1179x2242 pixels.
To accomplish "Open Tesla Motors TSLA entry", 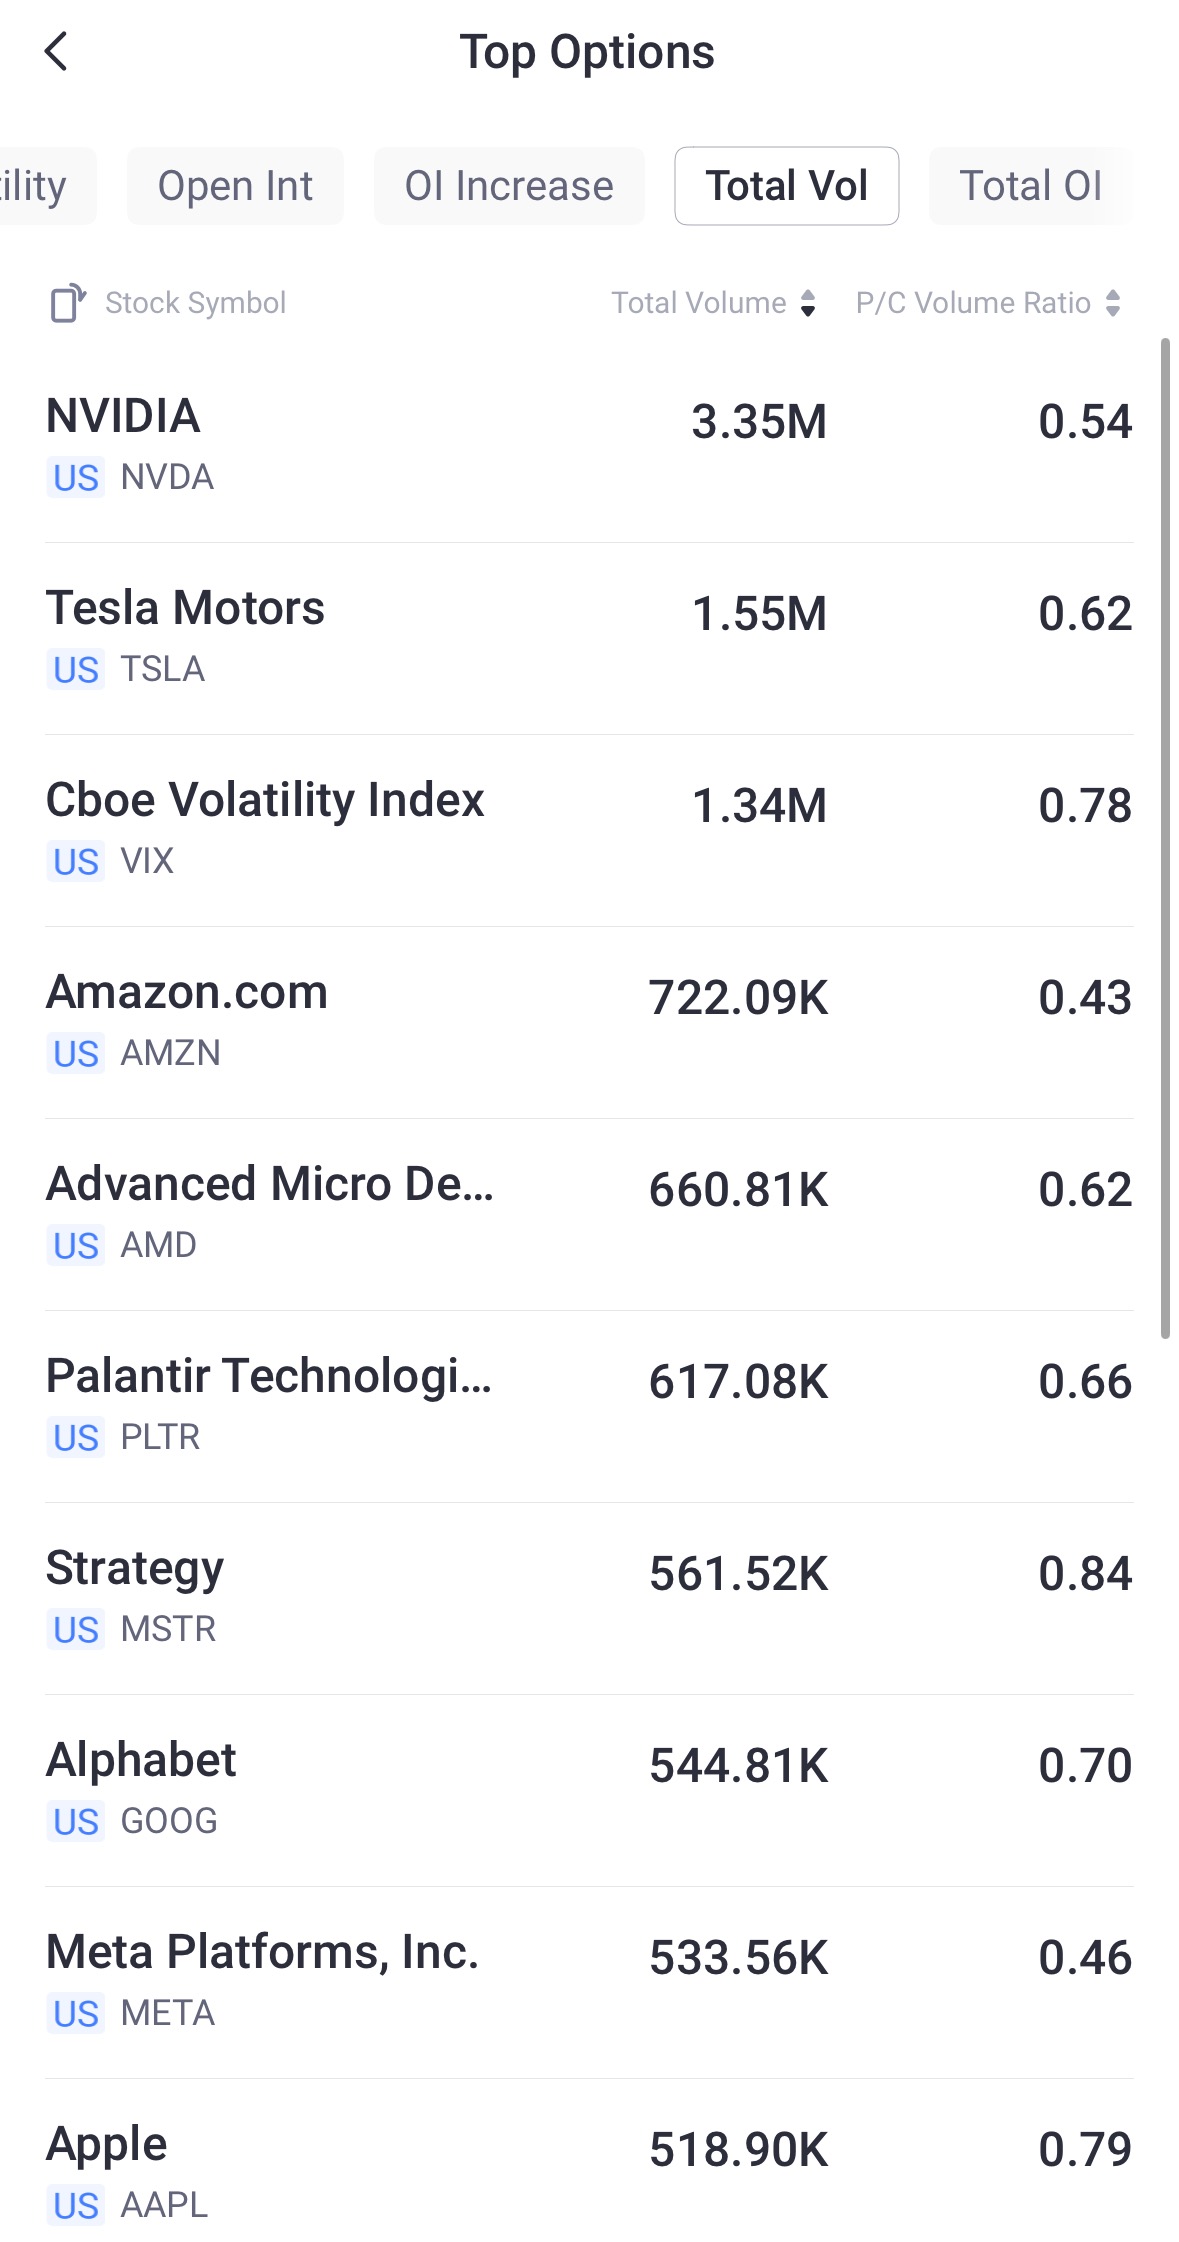I will pos(589,637).
